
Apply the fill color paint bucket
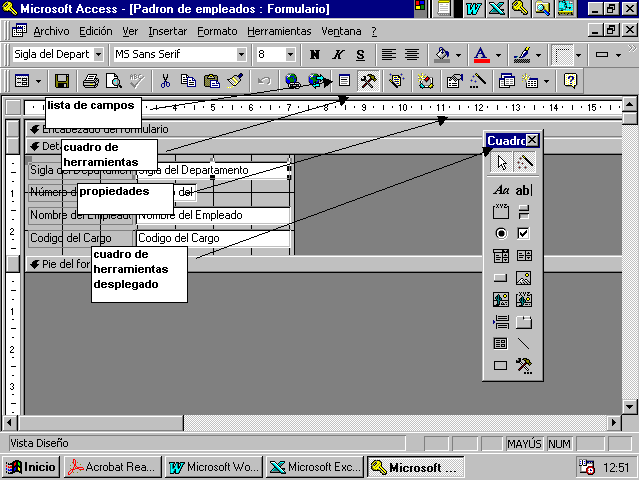(x=442, y=55)
